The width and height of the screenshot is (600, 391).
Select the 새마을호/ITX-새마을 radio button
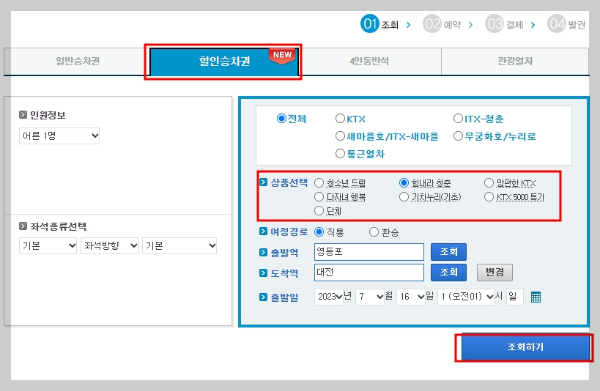click(x=340, y=136)
